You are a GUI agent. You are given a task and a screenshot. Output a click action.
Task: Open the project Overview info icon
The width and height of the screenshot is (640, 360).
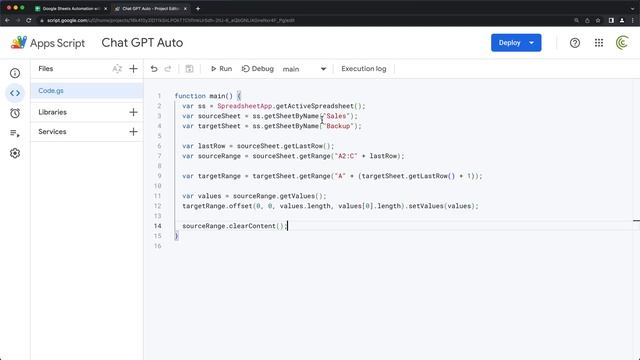15,73
